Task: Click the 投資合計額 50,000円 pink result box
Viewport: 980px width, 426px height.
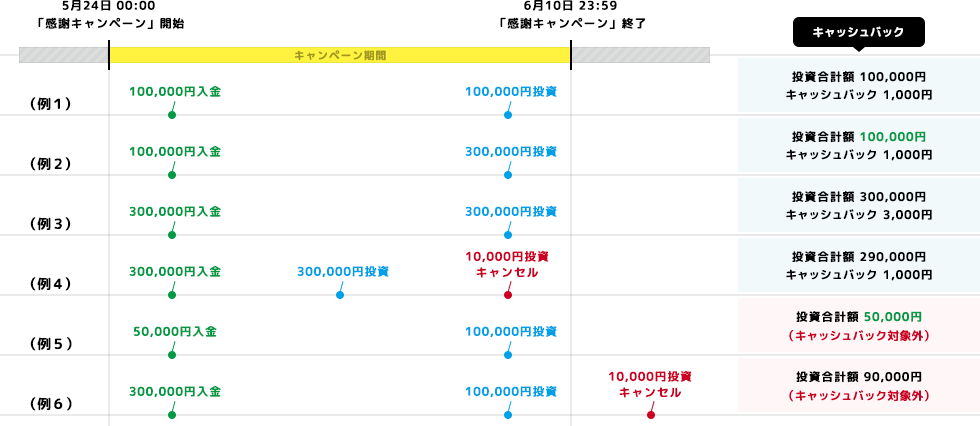Action: 858,326
